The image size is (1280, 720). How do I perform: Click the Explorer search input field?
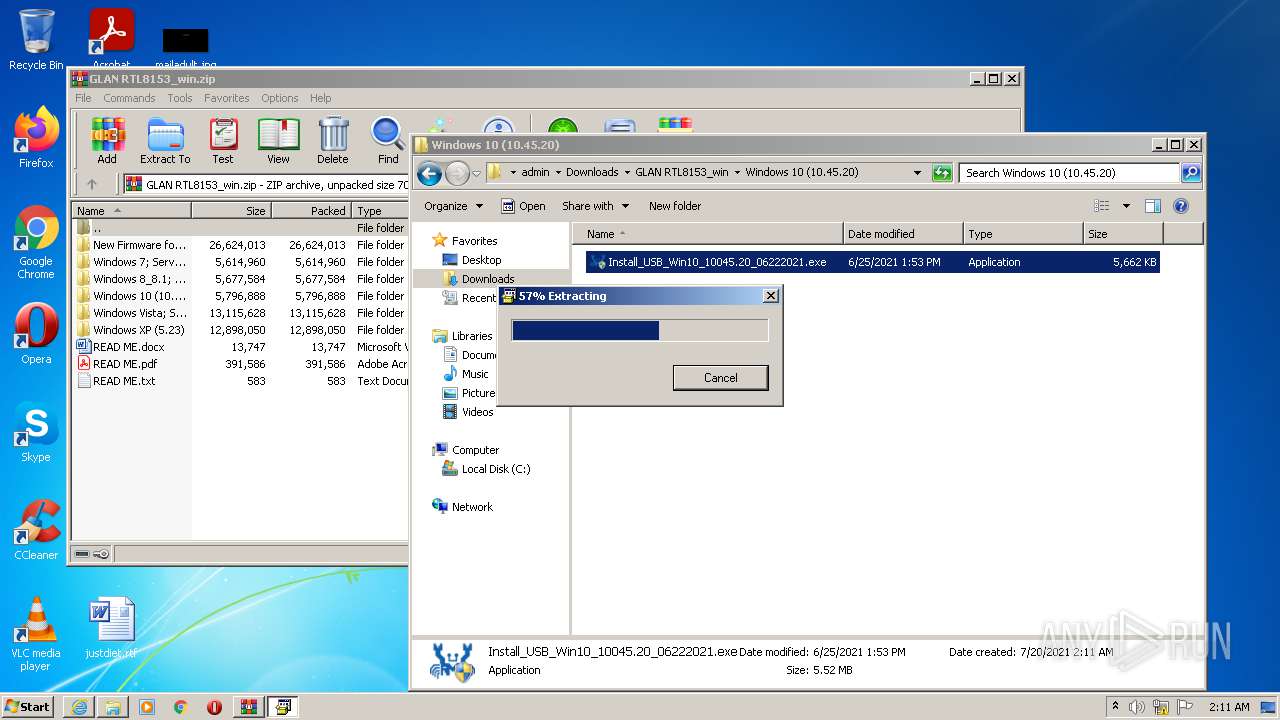(x=1069, y=173)
